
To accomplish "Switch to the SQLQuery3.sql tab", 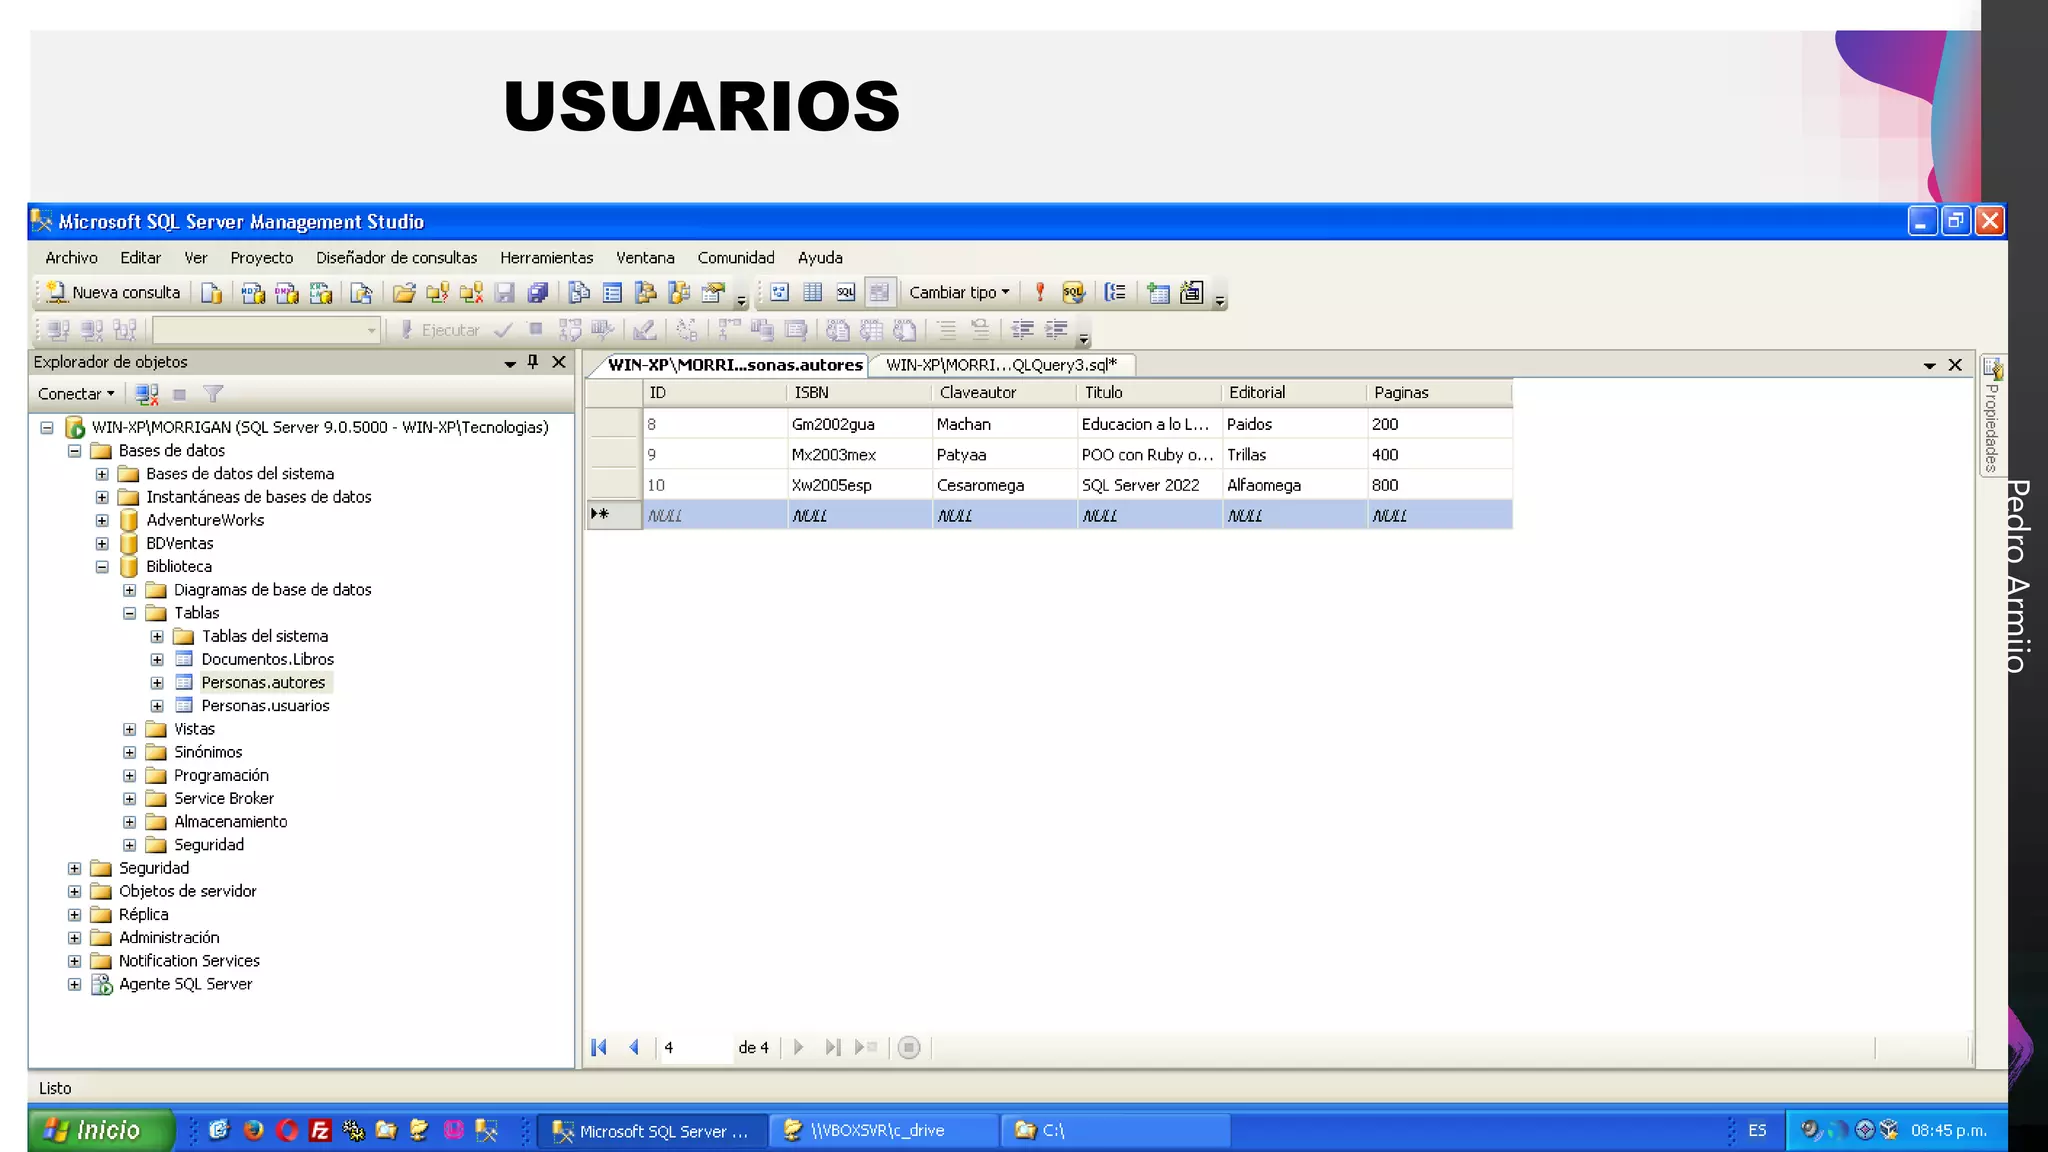I will (1000, 365).
